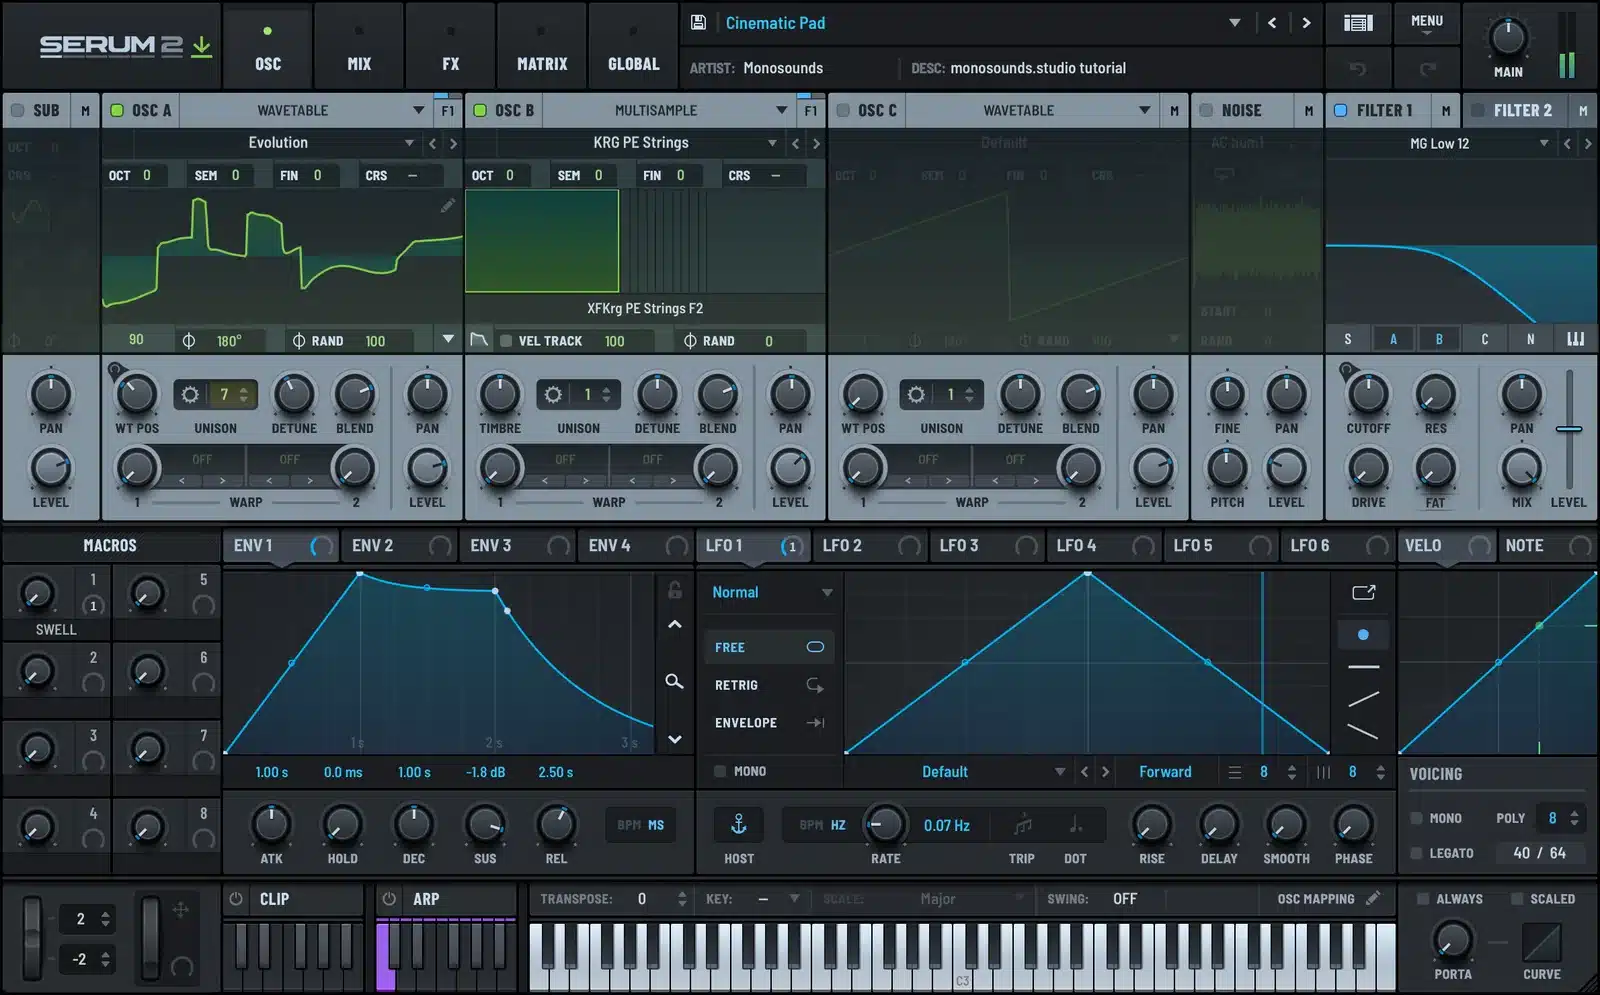Open the Cinematic Pad preset dropdown

1235,22
